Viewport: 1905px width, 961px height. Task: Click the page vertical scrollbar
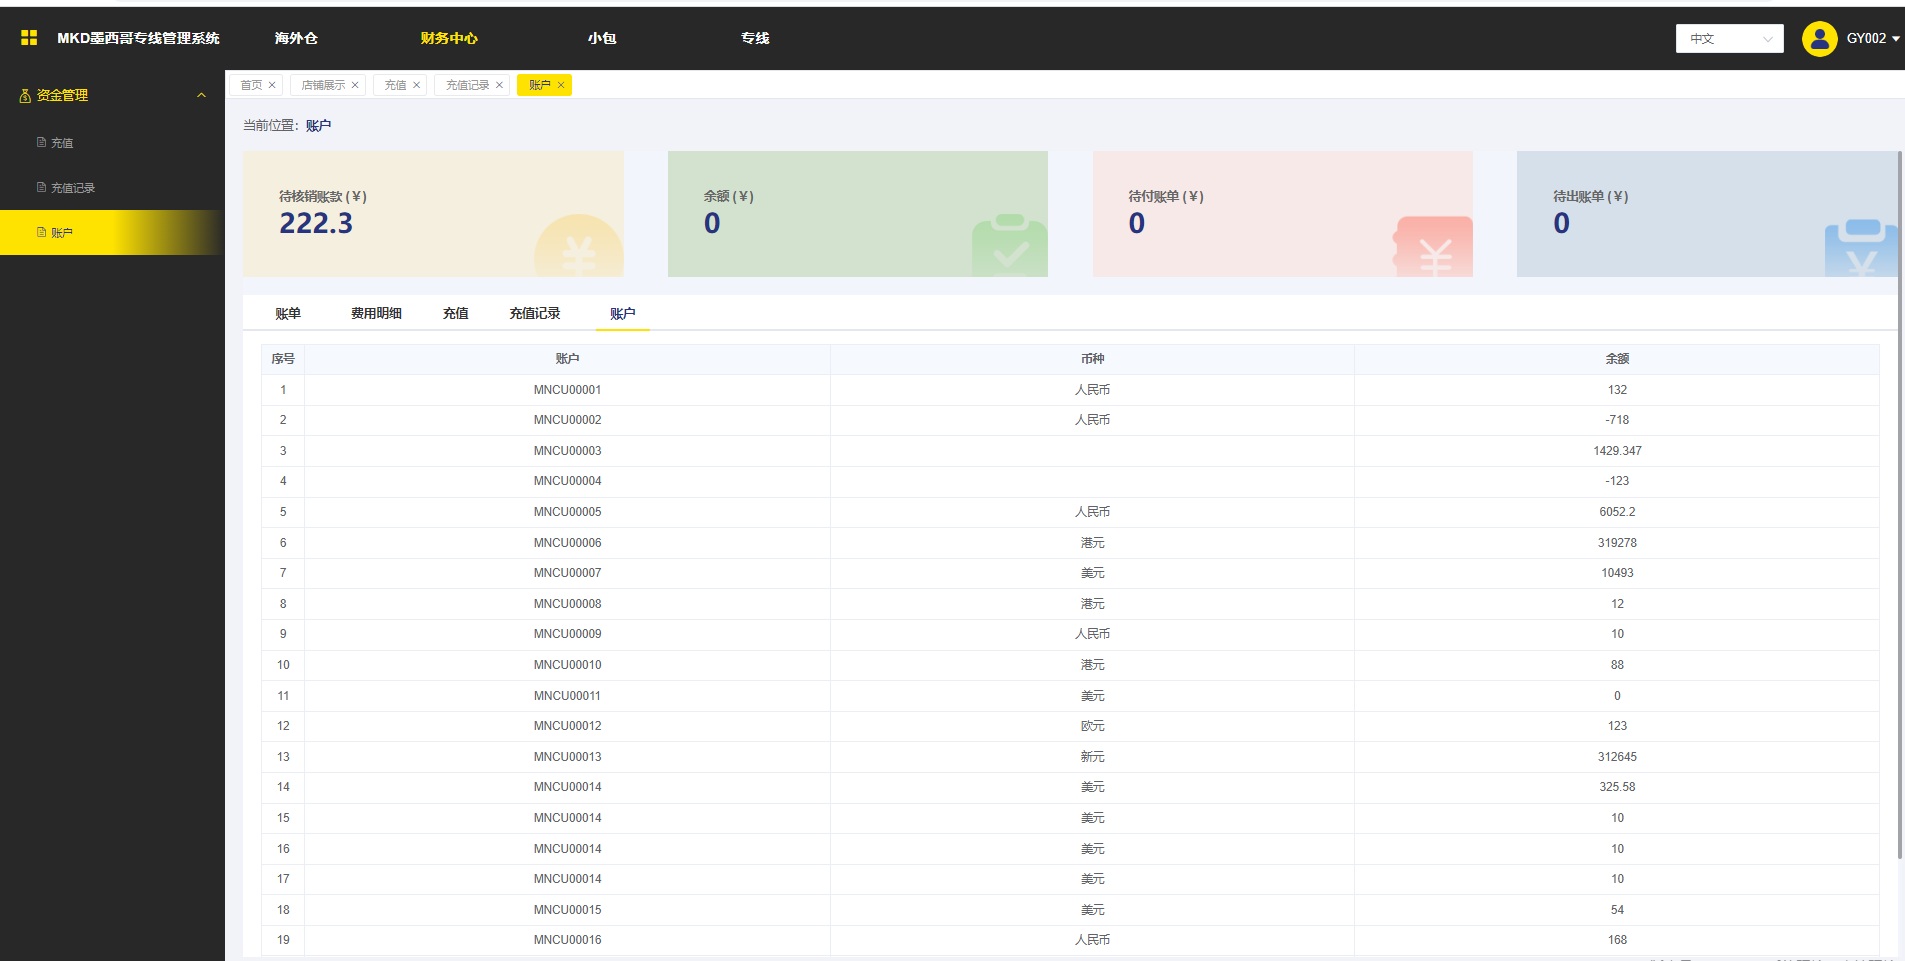coord(1899,500)
